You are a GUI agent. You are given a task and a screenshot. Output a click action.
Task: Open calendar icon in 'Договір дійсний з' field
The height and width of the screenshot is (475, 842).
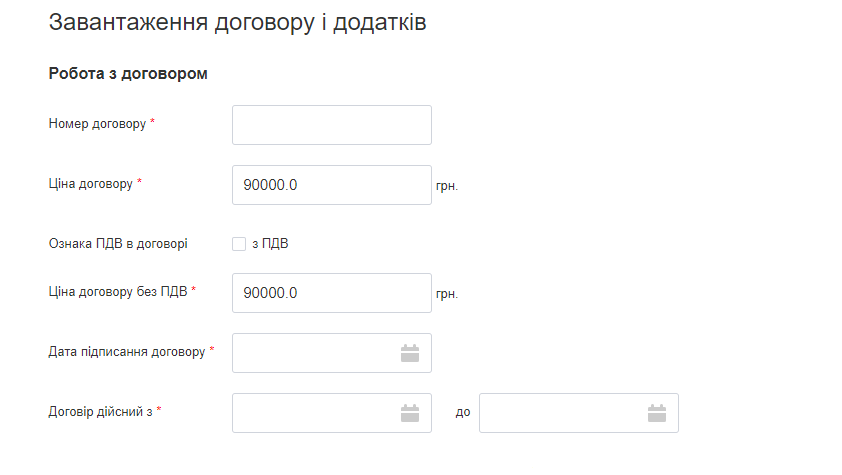click(409, 413)
